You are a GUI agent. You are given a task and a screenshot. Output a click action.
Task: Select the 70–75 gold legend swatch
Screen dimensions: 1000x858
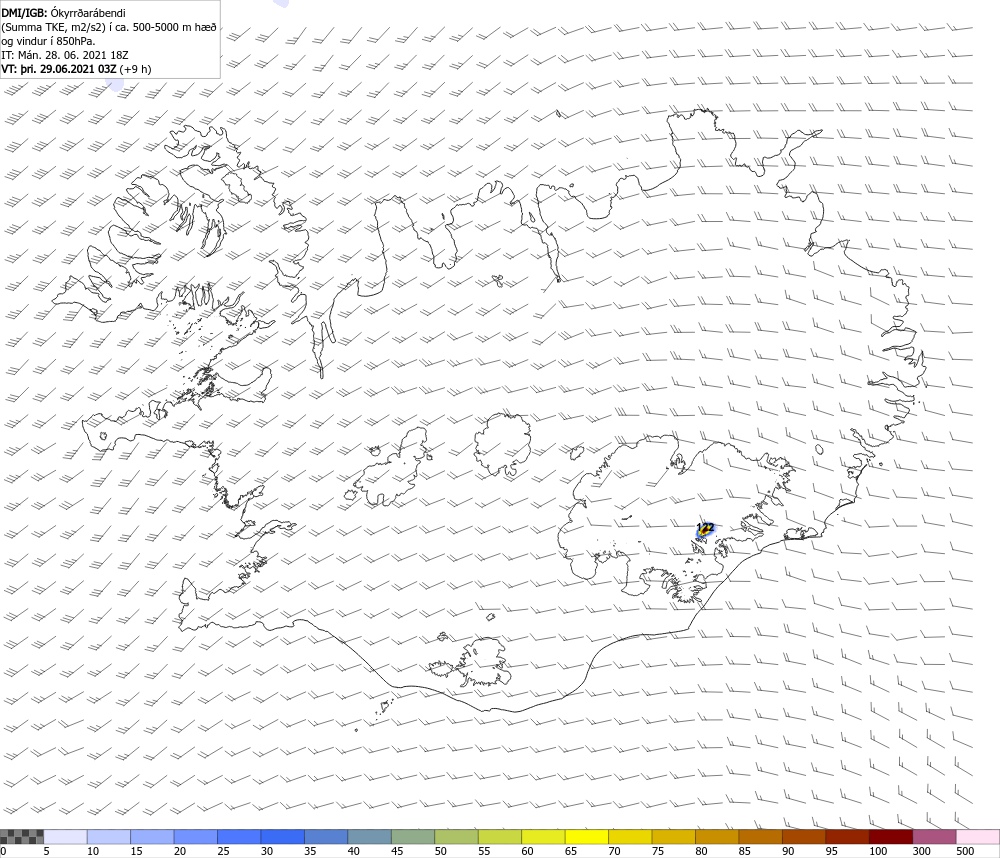pos(630,837)
